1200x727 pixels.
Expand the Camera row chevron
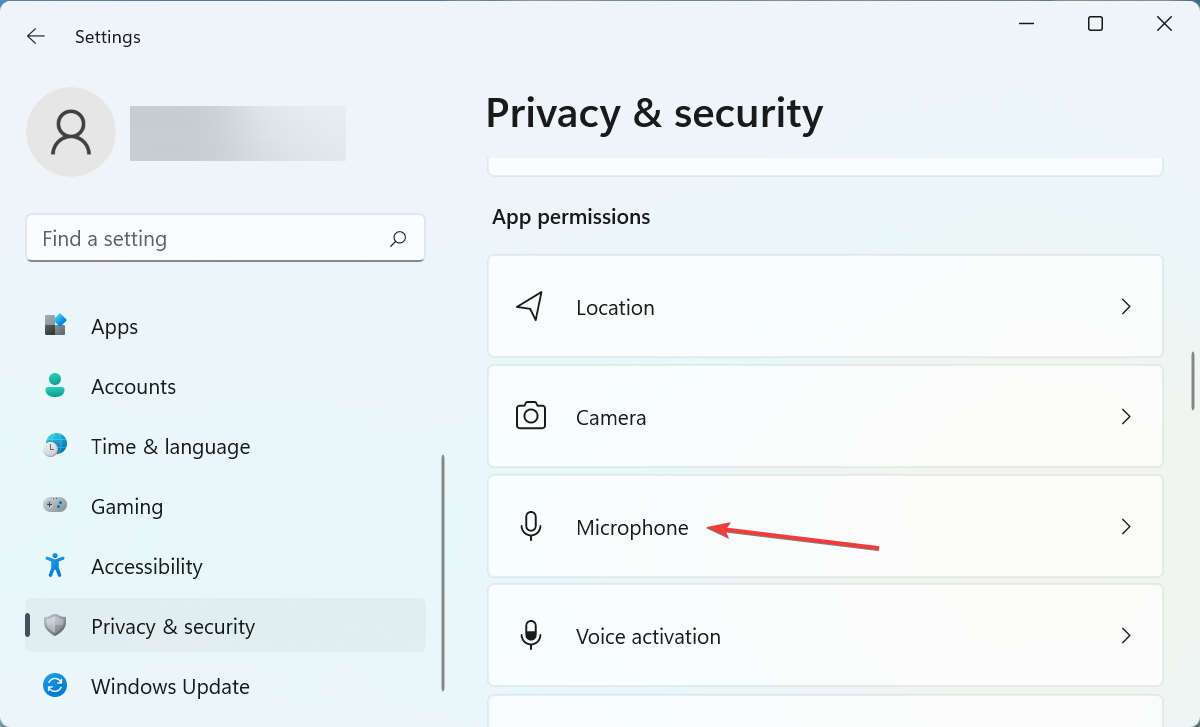[x=1126, y=417]
